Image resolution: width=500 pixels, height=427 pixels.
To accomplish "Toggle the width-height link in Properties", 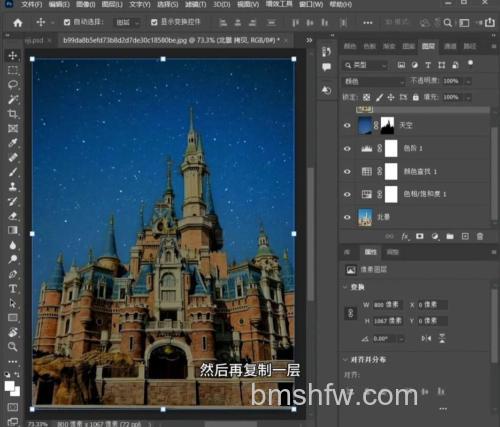I will pyautogui.click(x=351, y=313).
